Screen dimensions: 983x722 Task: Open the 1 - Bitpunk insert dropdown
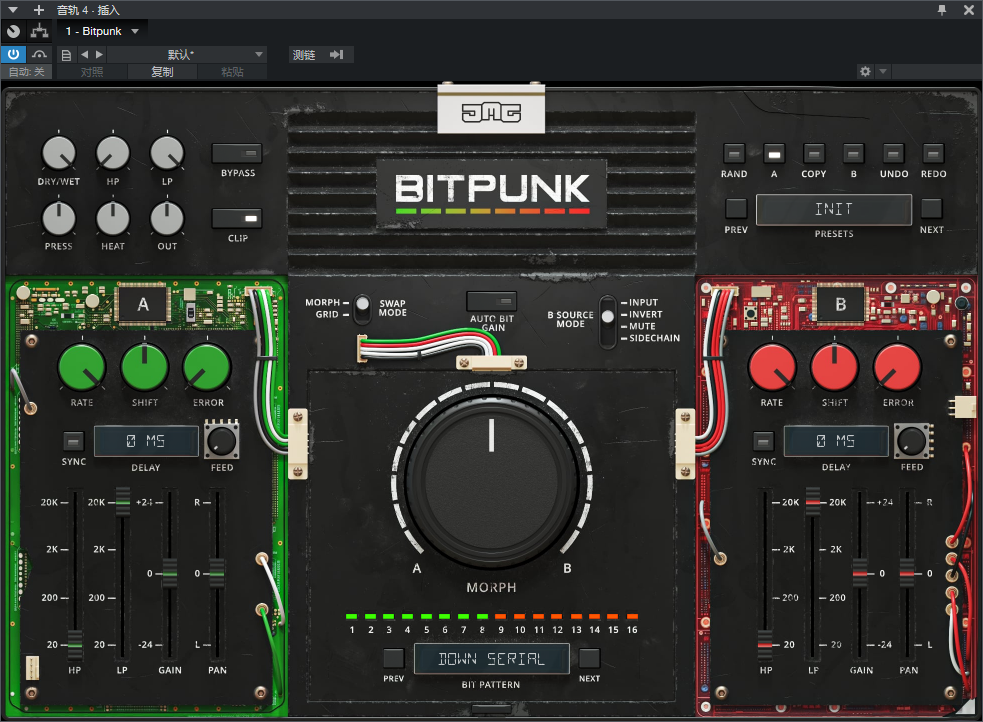point(102,31)
